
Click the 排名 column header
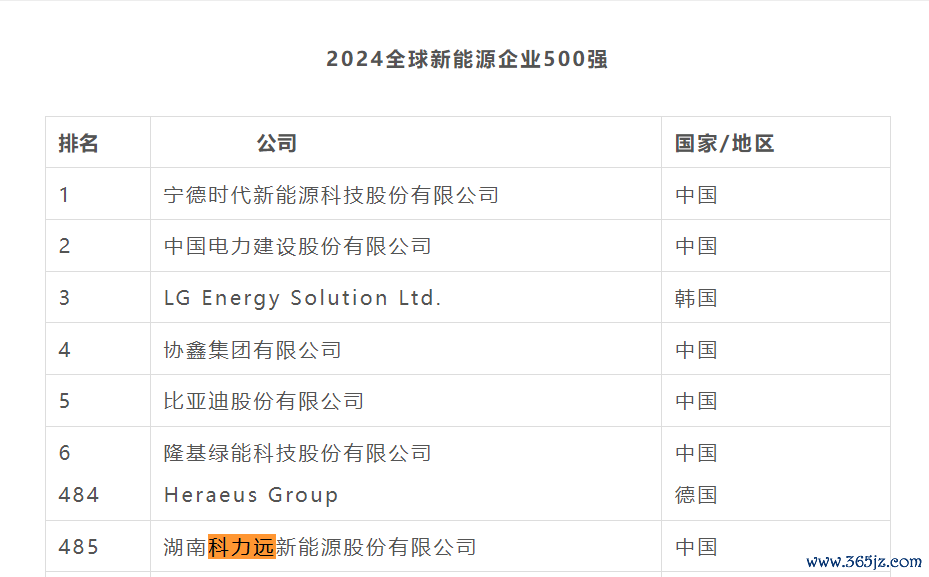(78, 143)
